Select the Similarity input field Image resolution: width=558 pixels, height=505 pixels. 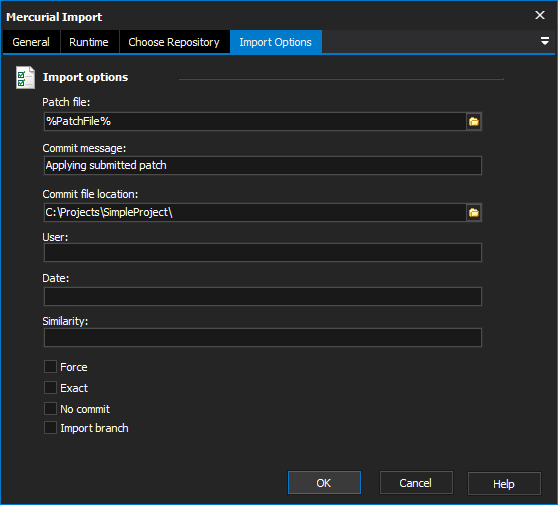263,337
